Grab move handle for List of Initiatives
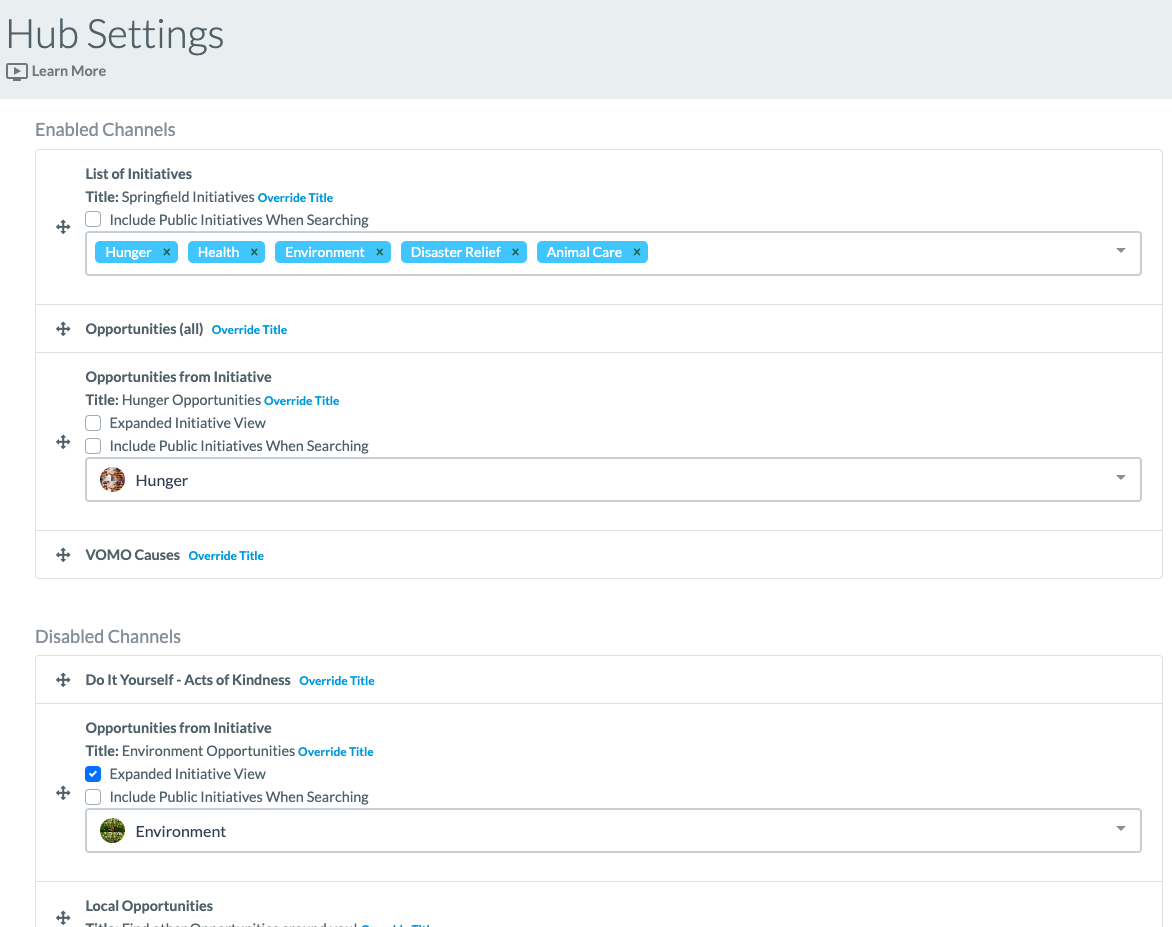The height and width of the screenshot is (927, 1172). [64, 227]
